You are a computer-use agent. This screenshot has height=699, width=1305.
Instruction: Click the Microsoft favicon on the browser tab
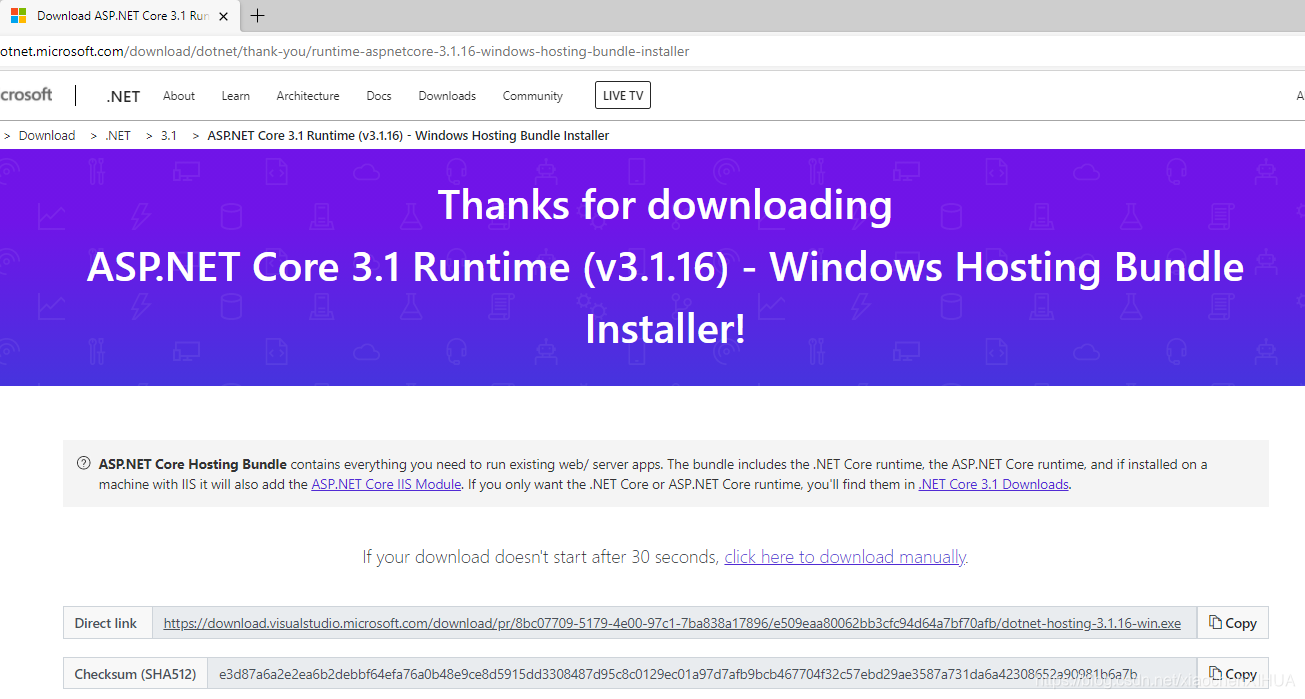(x=18, y=16)
